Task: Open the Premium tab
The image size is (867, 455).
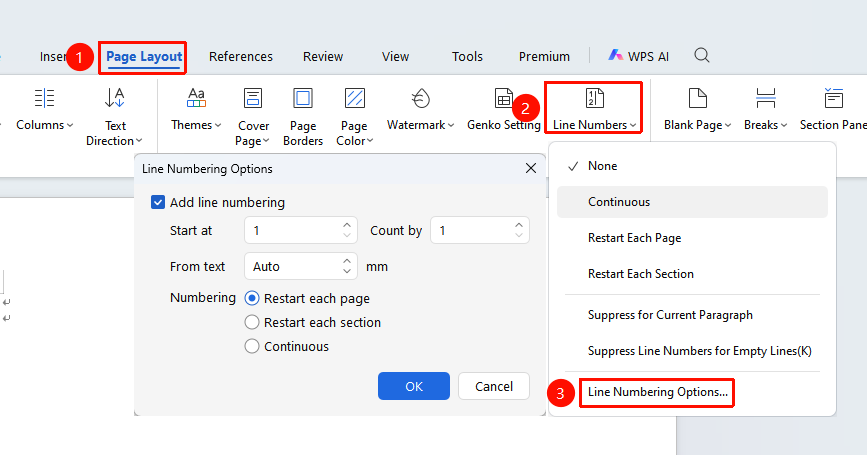Action: [x=544, y=56]
